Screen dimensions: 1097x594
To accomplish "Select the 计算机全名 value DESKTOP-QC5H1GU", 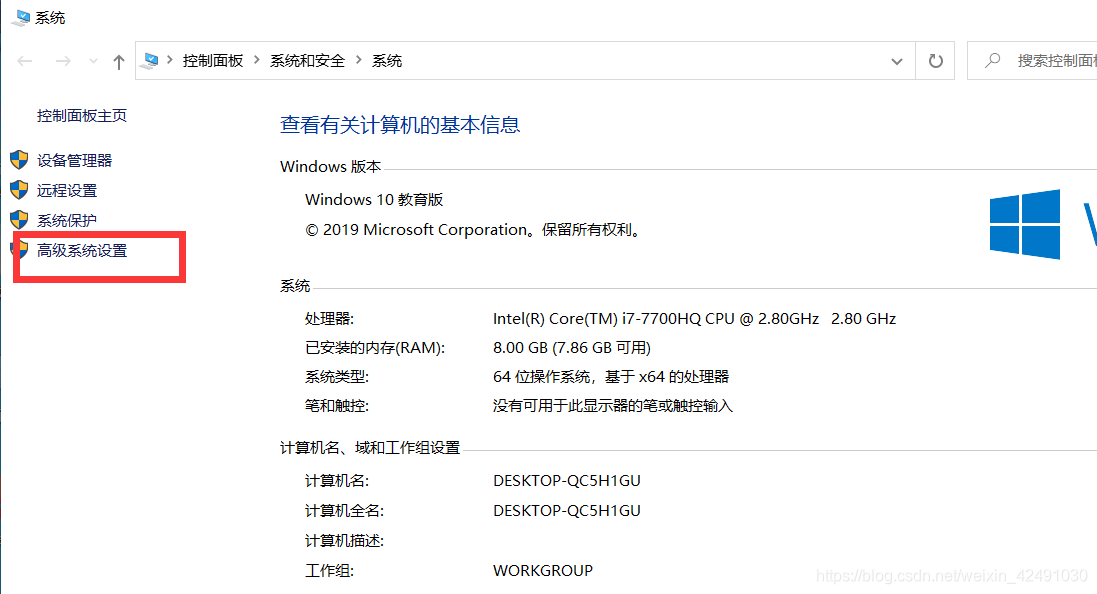I will [x=567, y=511].
